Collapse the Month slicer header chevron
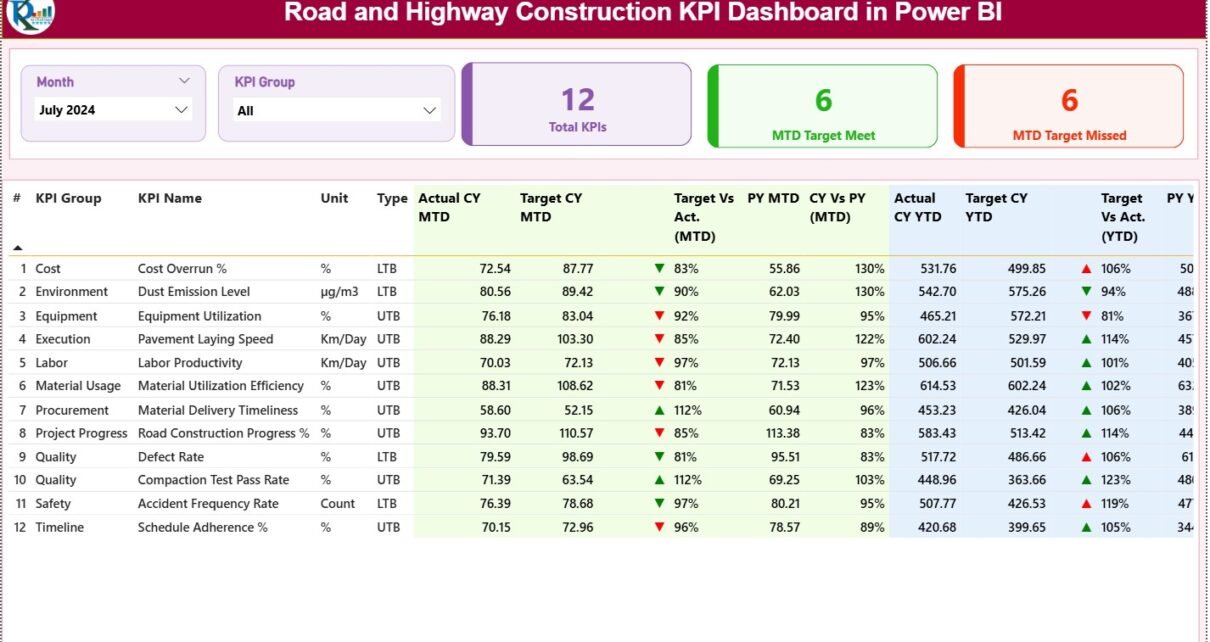The height and width of the screenshot is (642, 1210). (184, 81)
